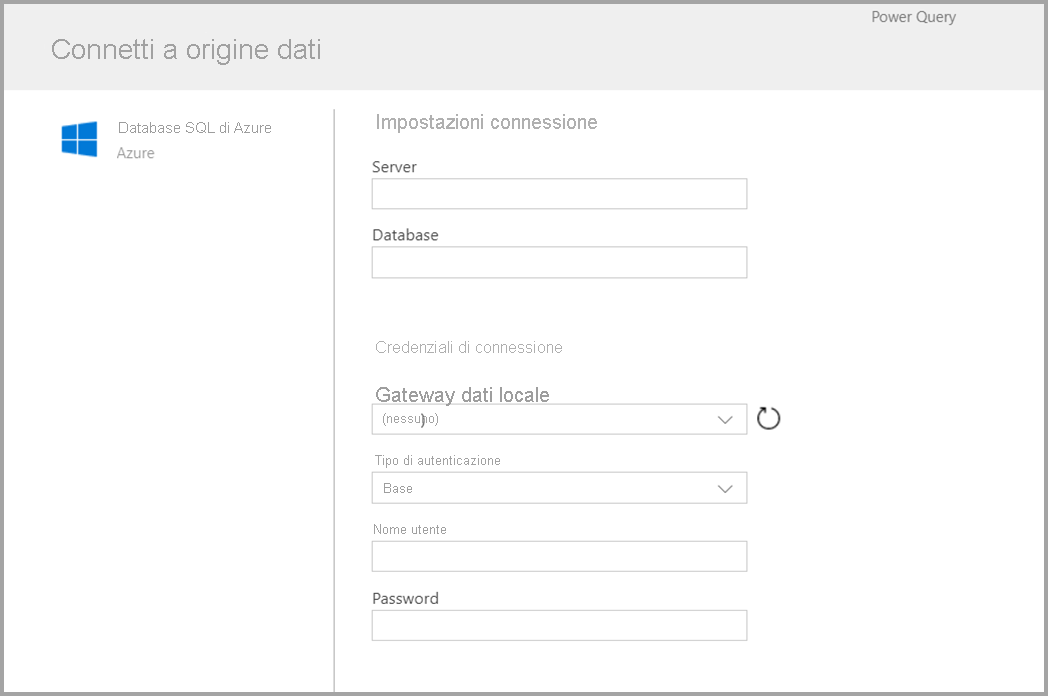Click the Nome utente field
This screenshot has height=696, width=1048.
559,556
